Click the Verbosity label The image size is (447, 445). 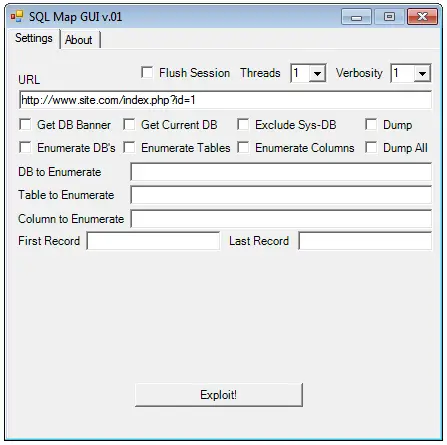point(359,73)
